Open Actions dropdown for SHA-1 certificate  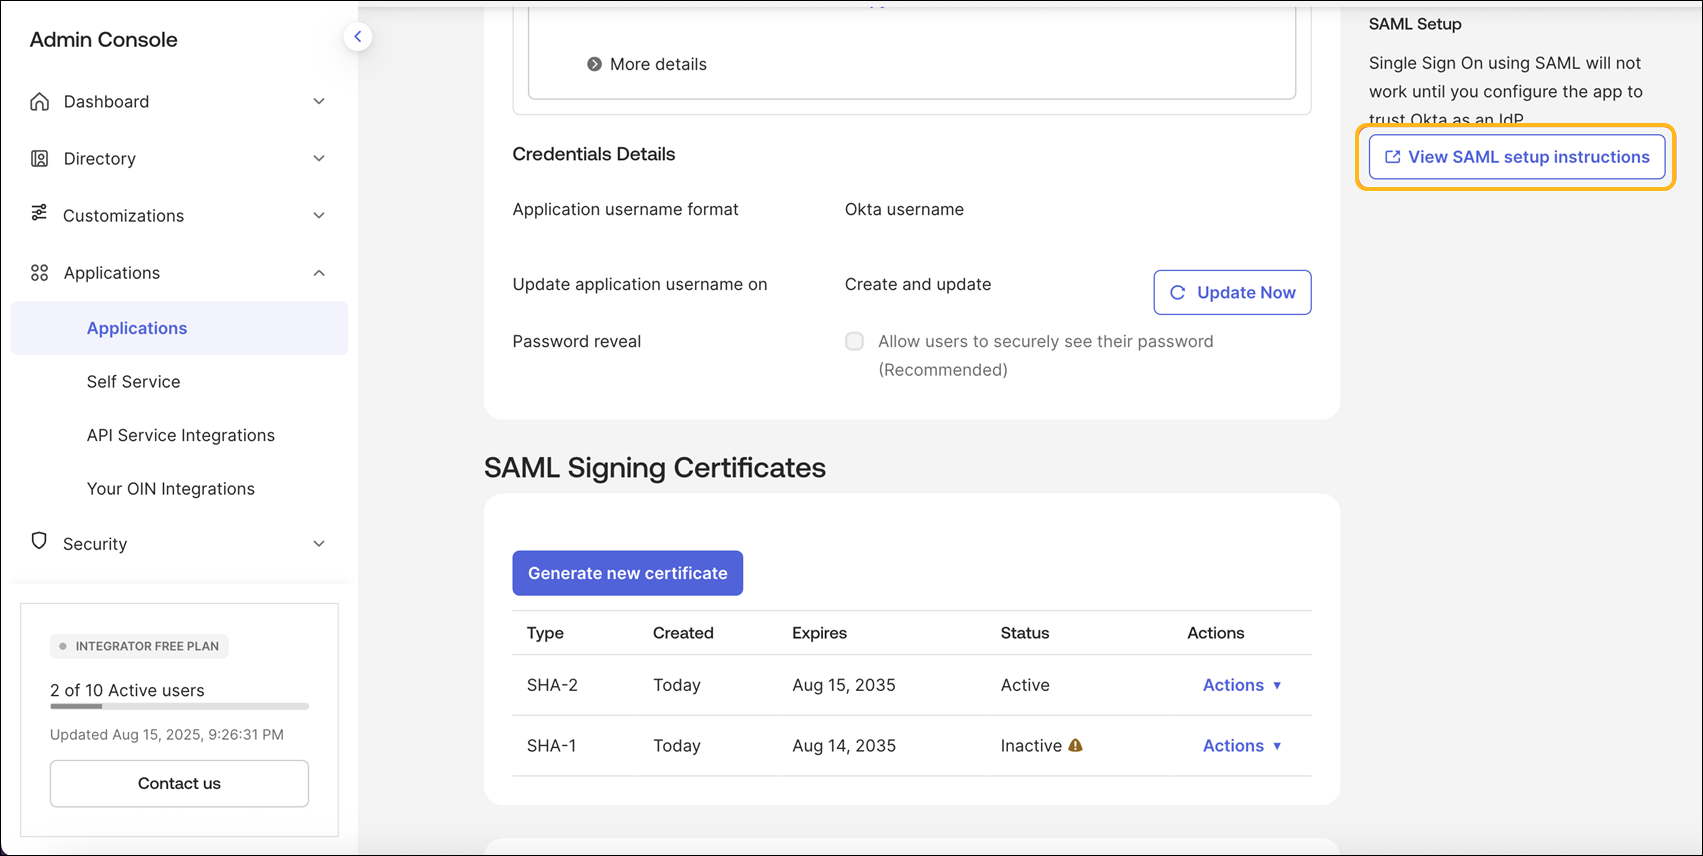1242,746
